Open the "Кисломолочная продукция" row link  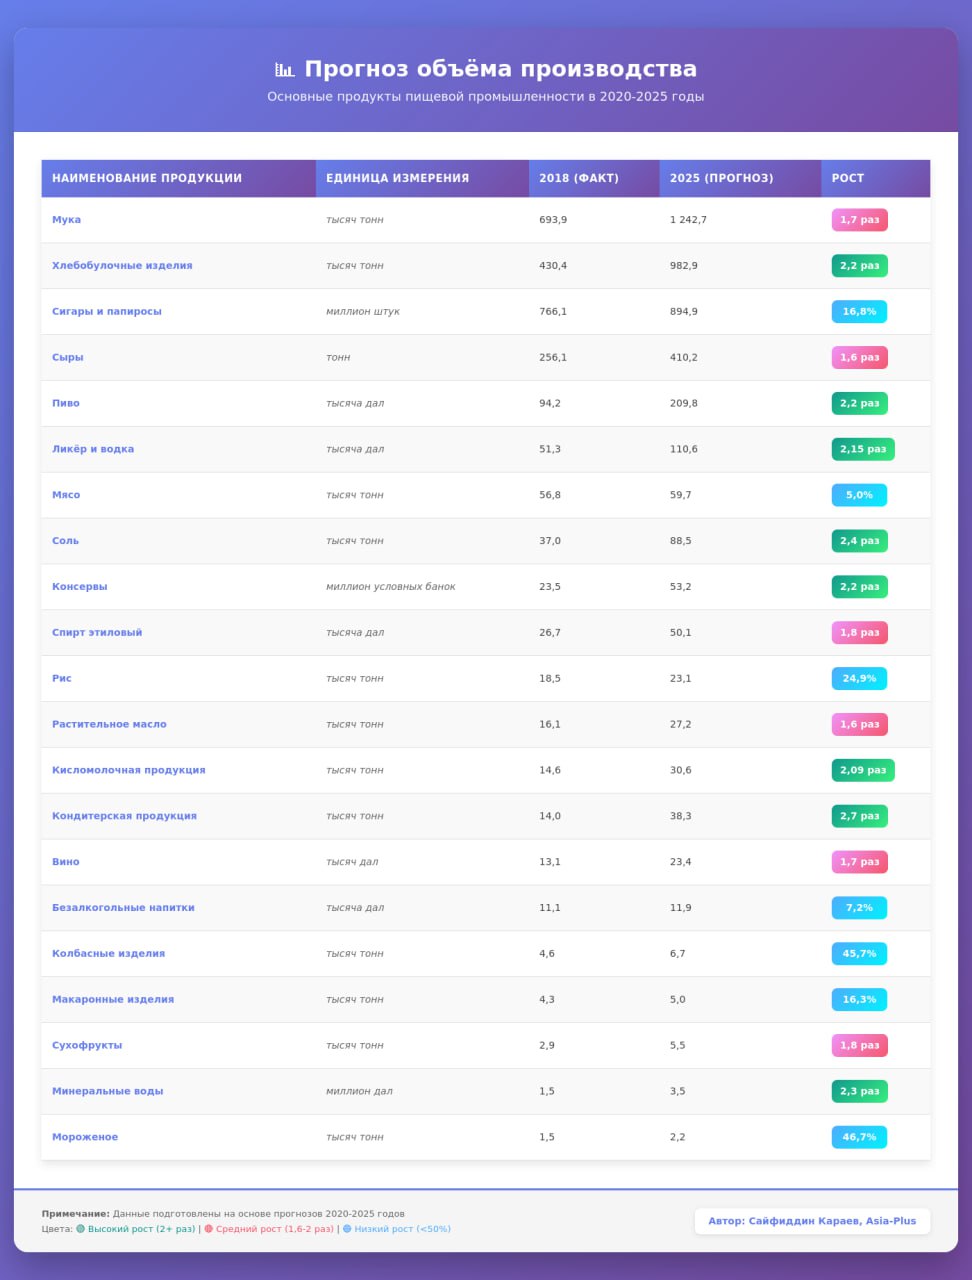[x=129, y=770]
